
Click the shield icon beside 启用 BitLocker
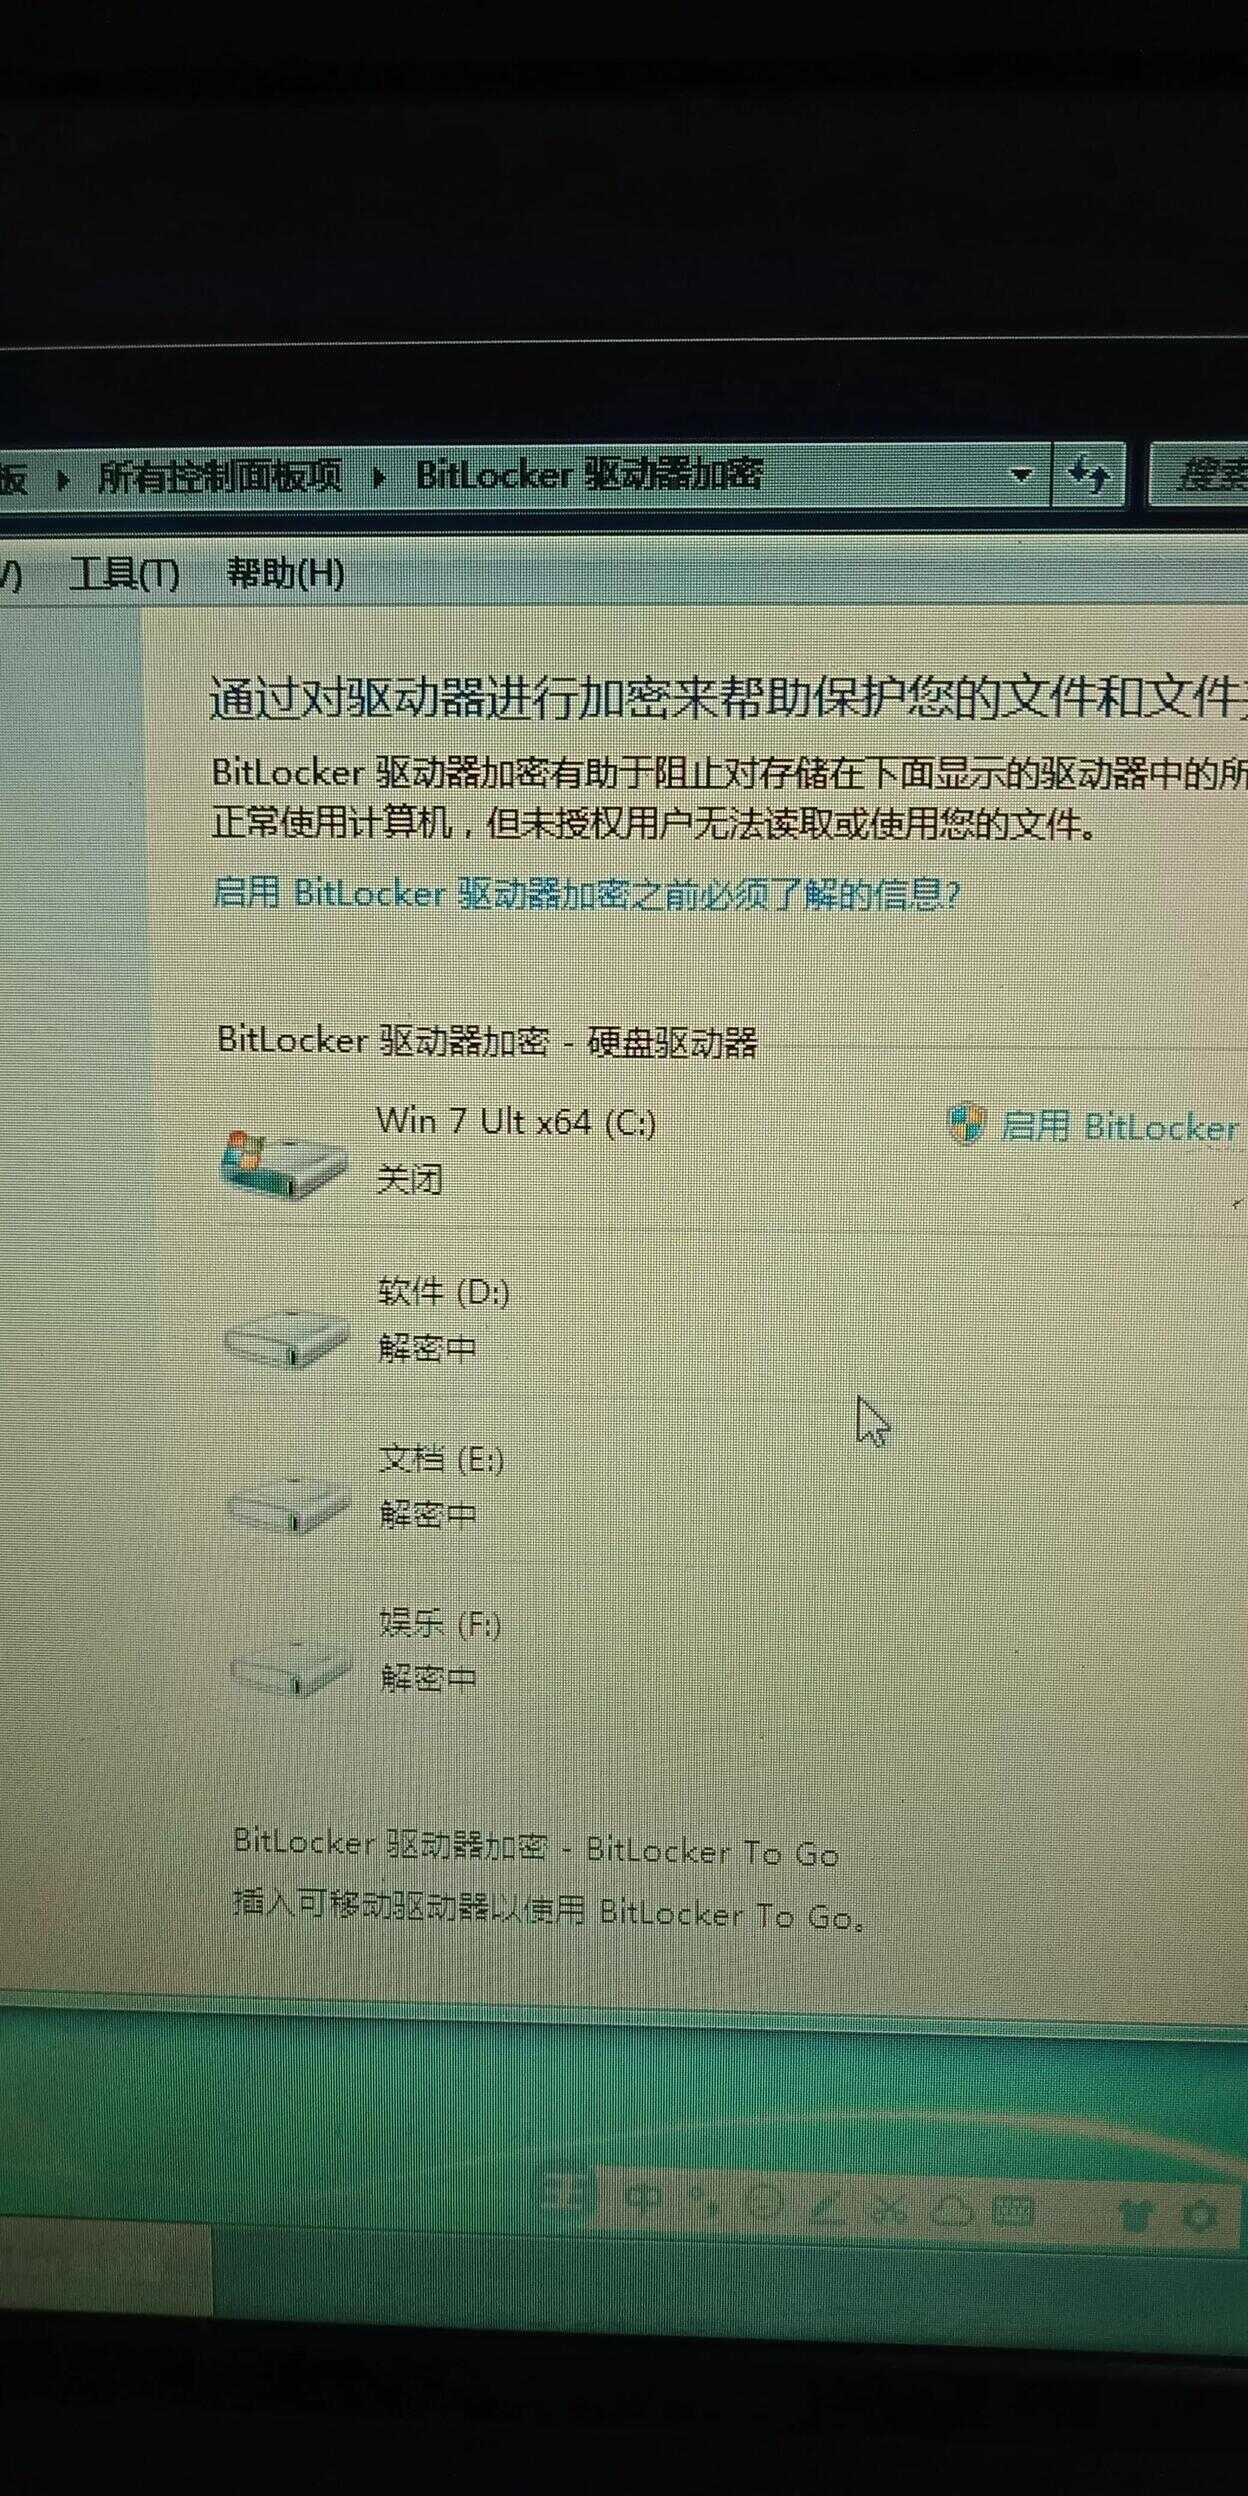pos(966,1124)
